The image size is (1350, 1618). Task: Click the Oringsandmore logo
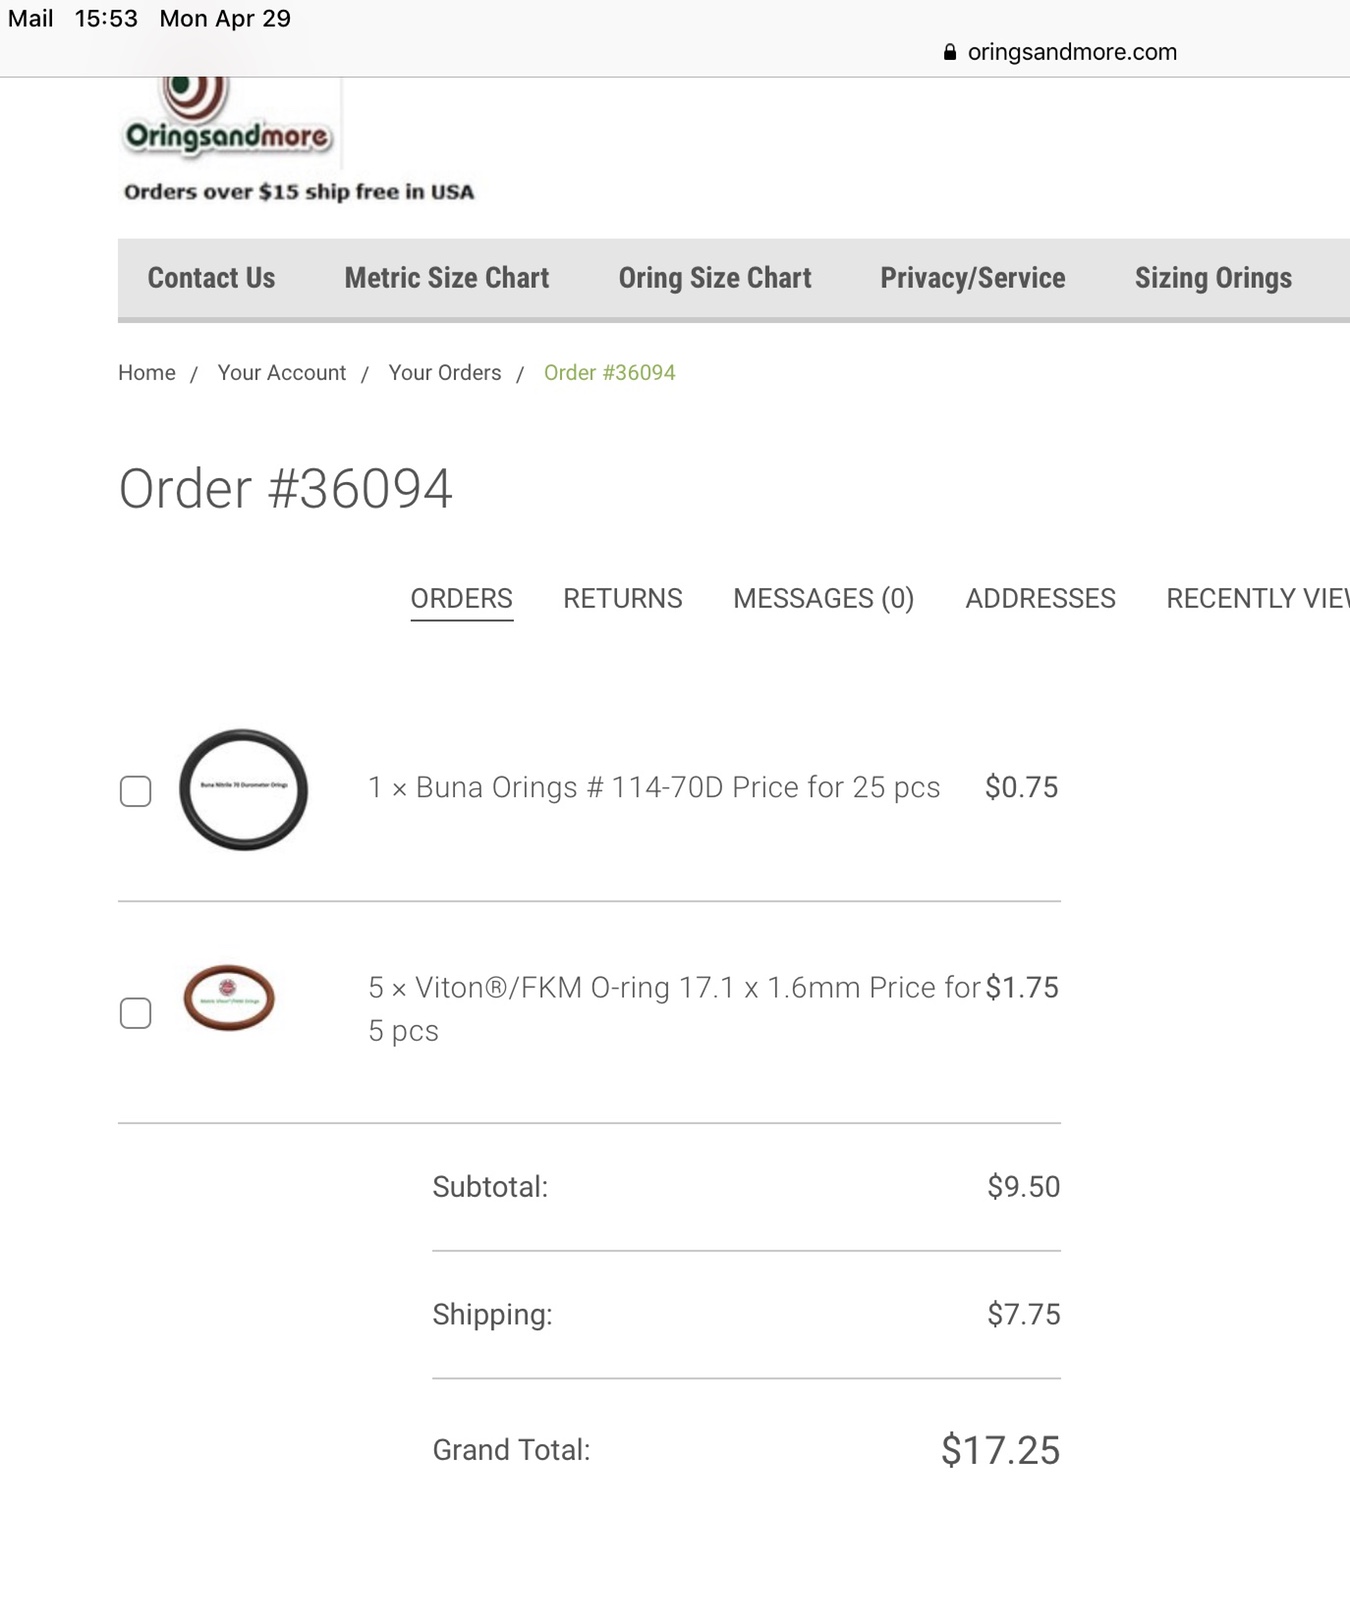tap(228, 118)
